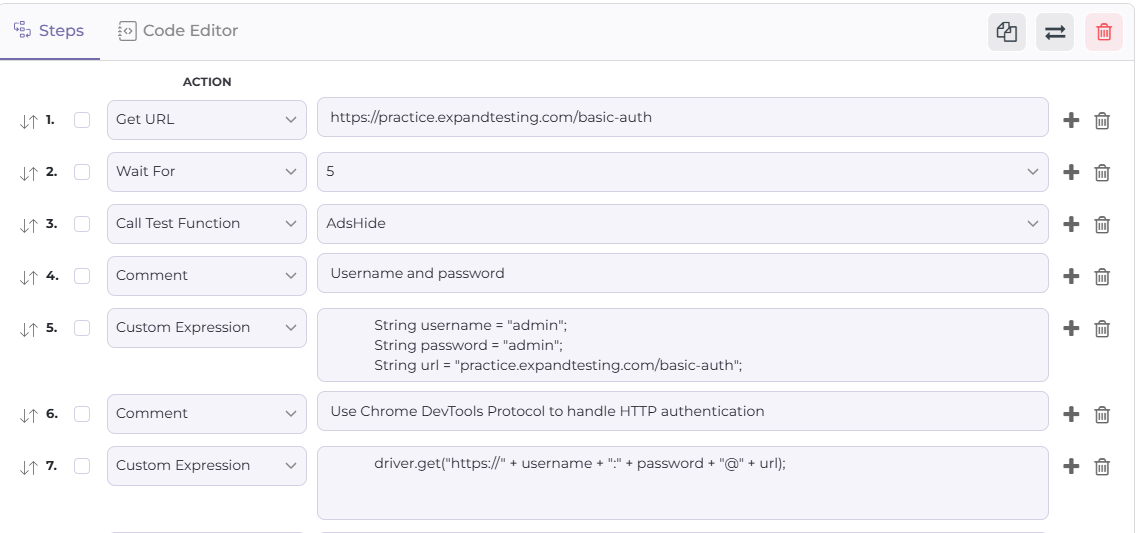Add a step after step 5 plus icon
Screen dimensions: 1139x533
pos(1071,328)
